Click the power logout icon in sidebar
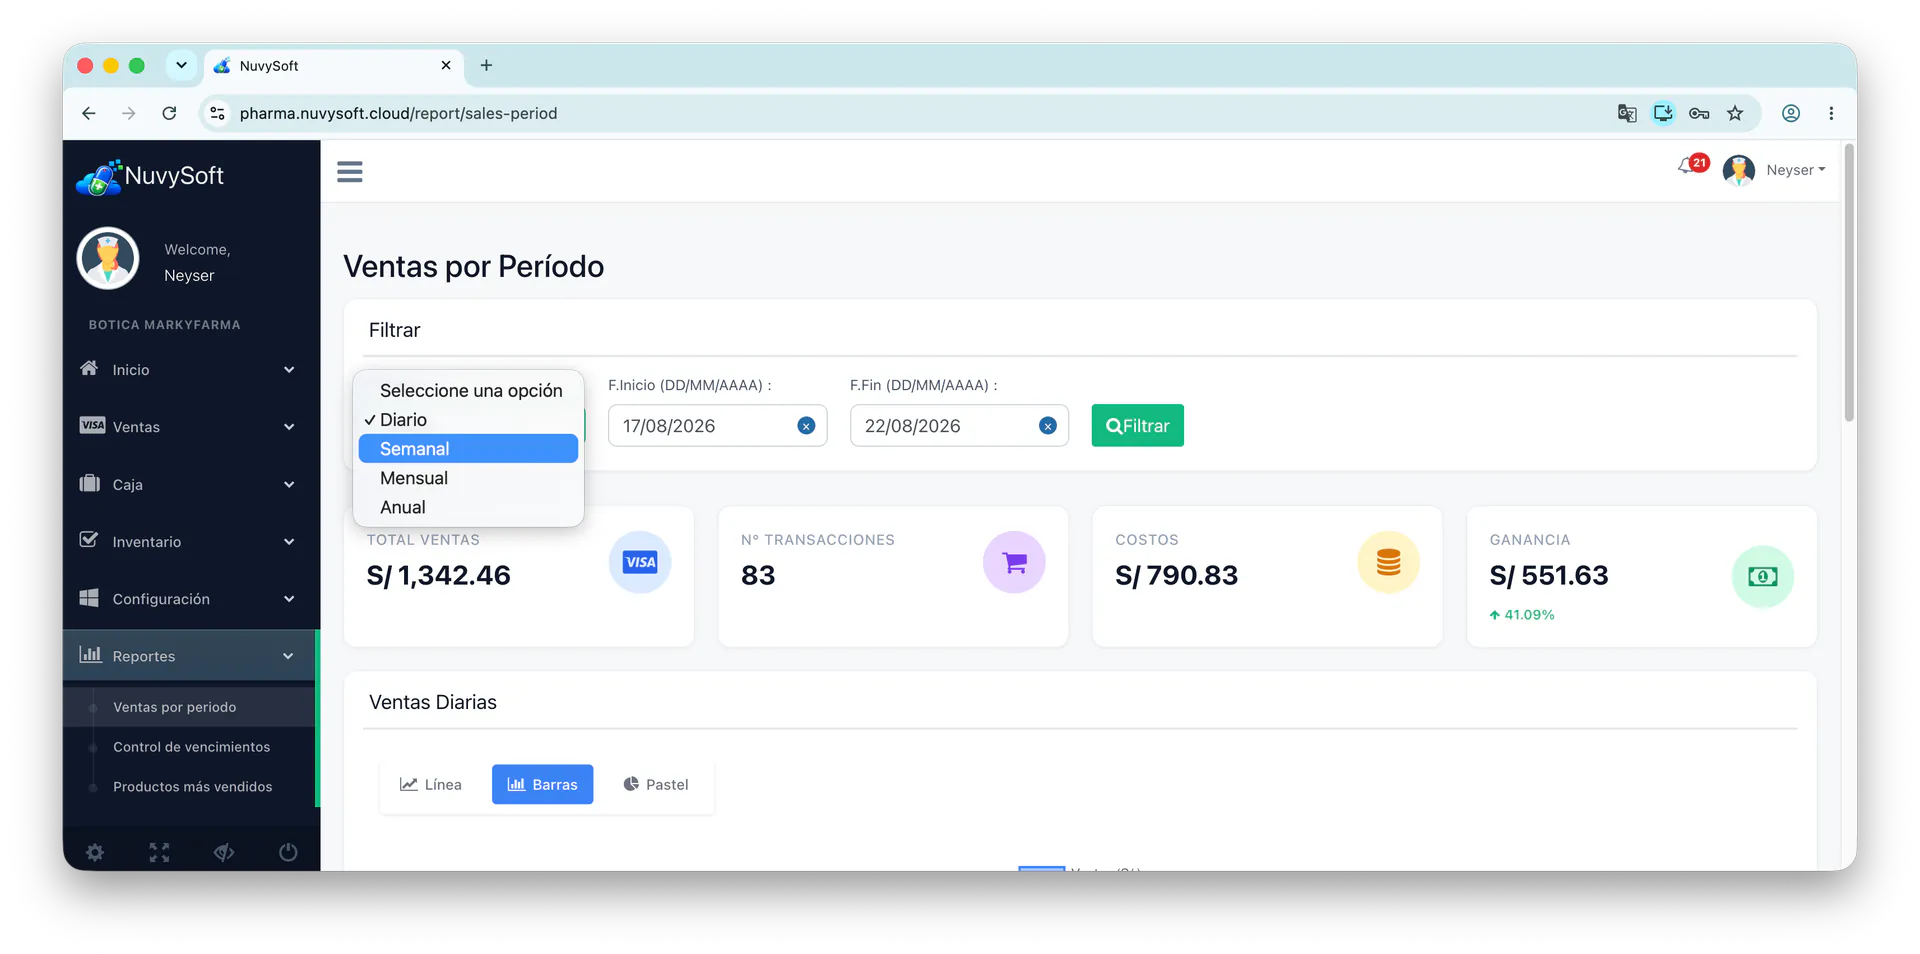 click(288, 852)
